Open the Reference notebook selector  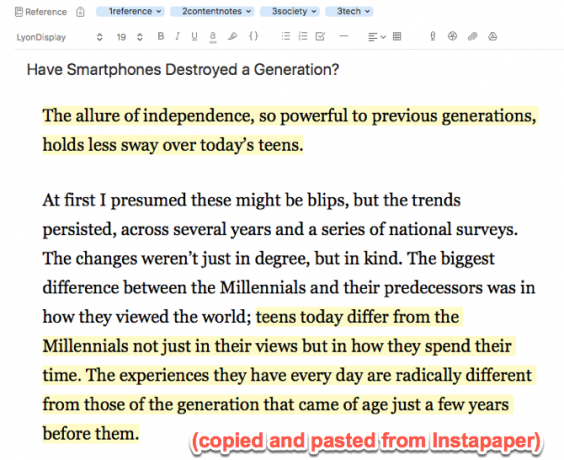[41, 12]
